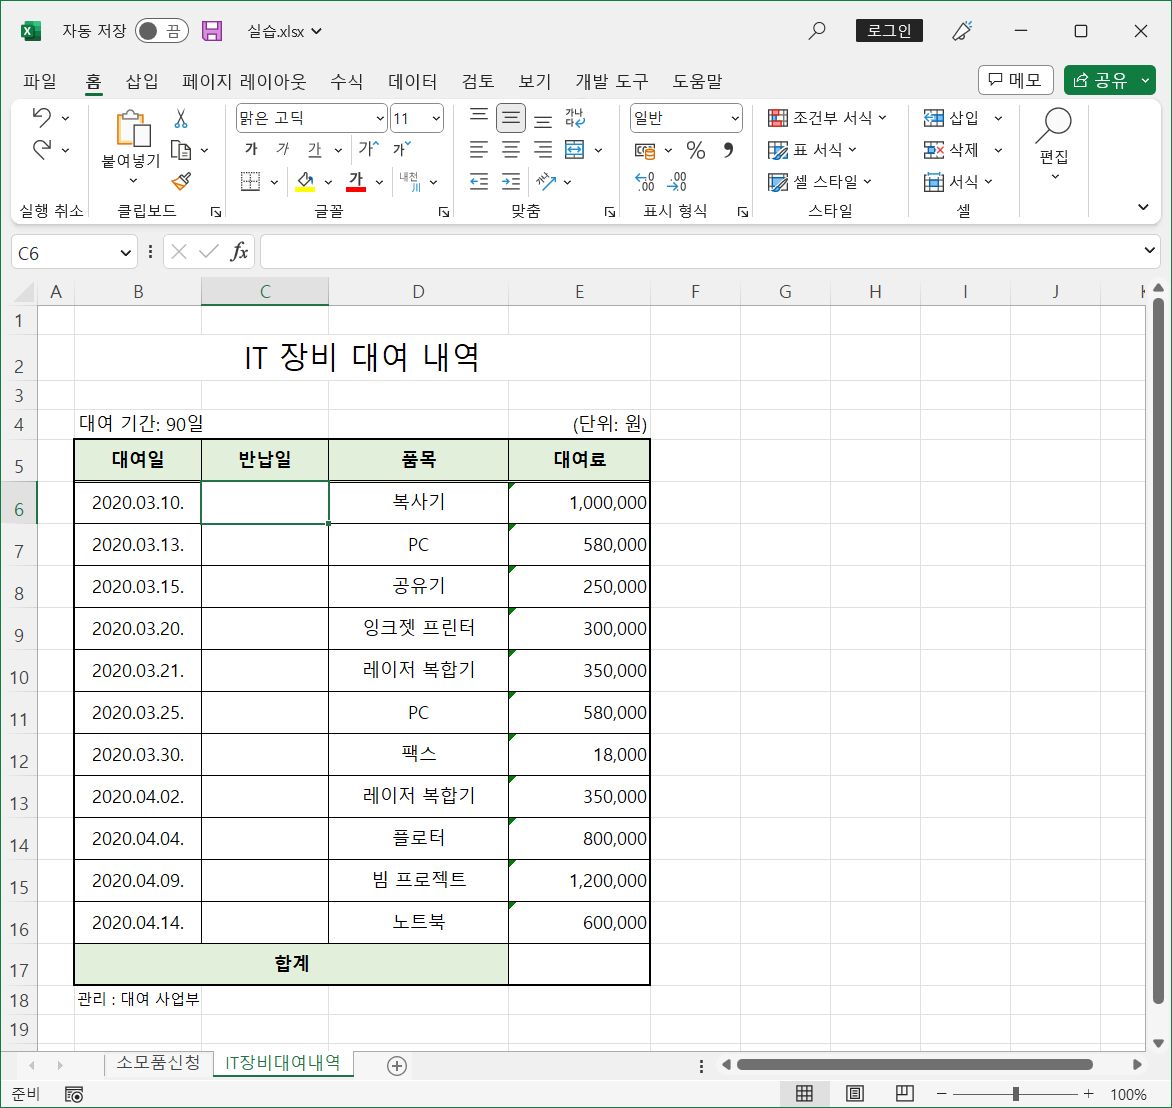This screenshot has height=1108, width=1172.
Task: Open the 편집 button
Action: click(1054, 146)
